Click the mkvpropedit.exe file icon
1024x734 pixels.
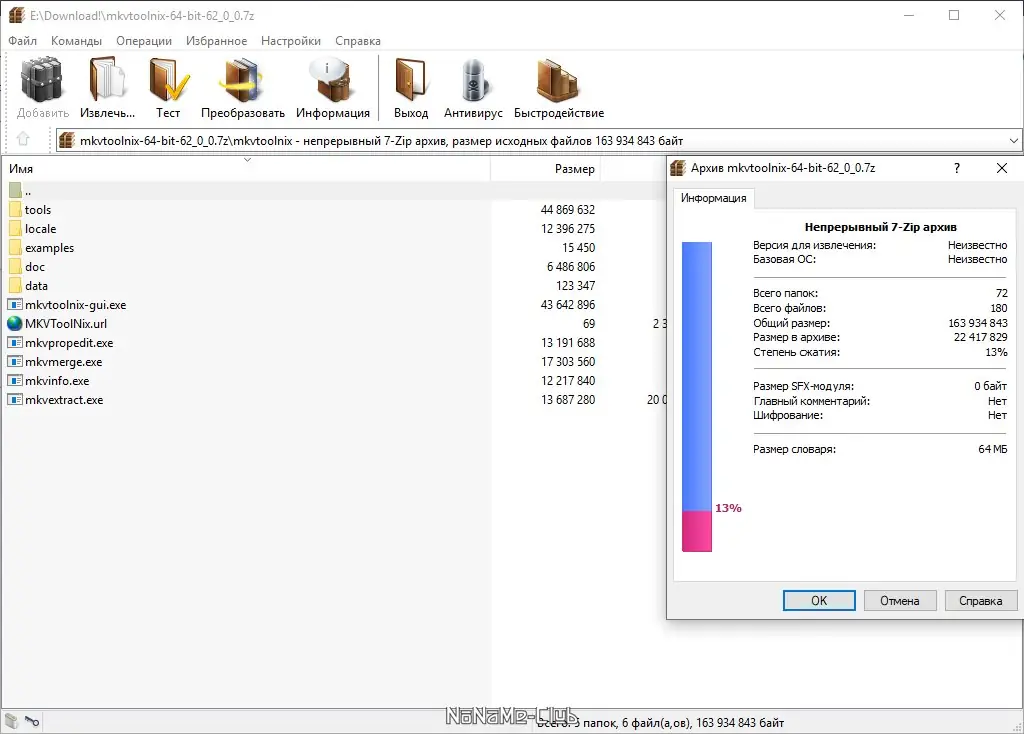15,342
